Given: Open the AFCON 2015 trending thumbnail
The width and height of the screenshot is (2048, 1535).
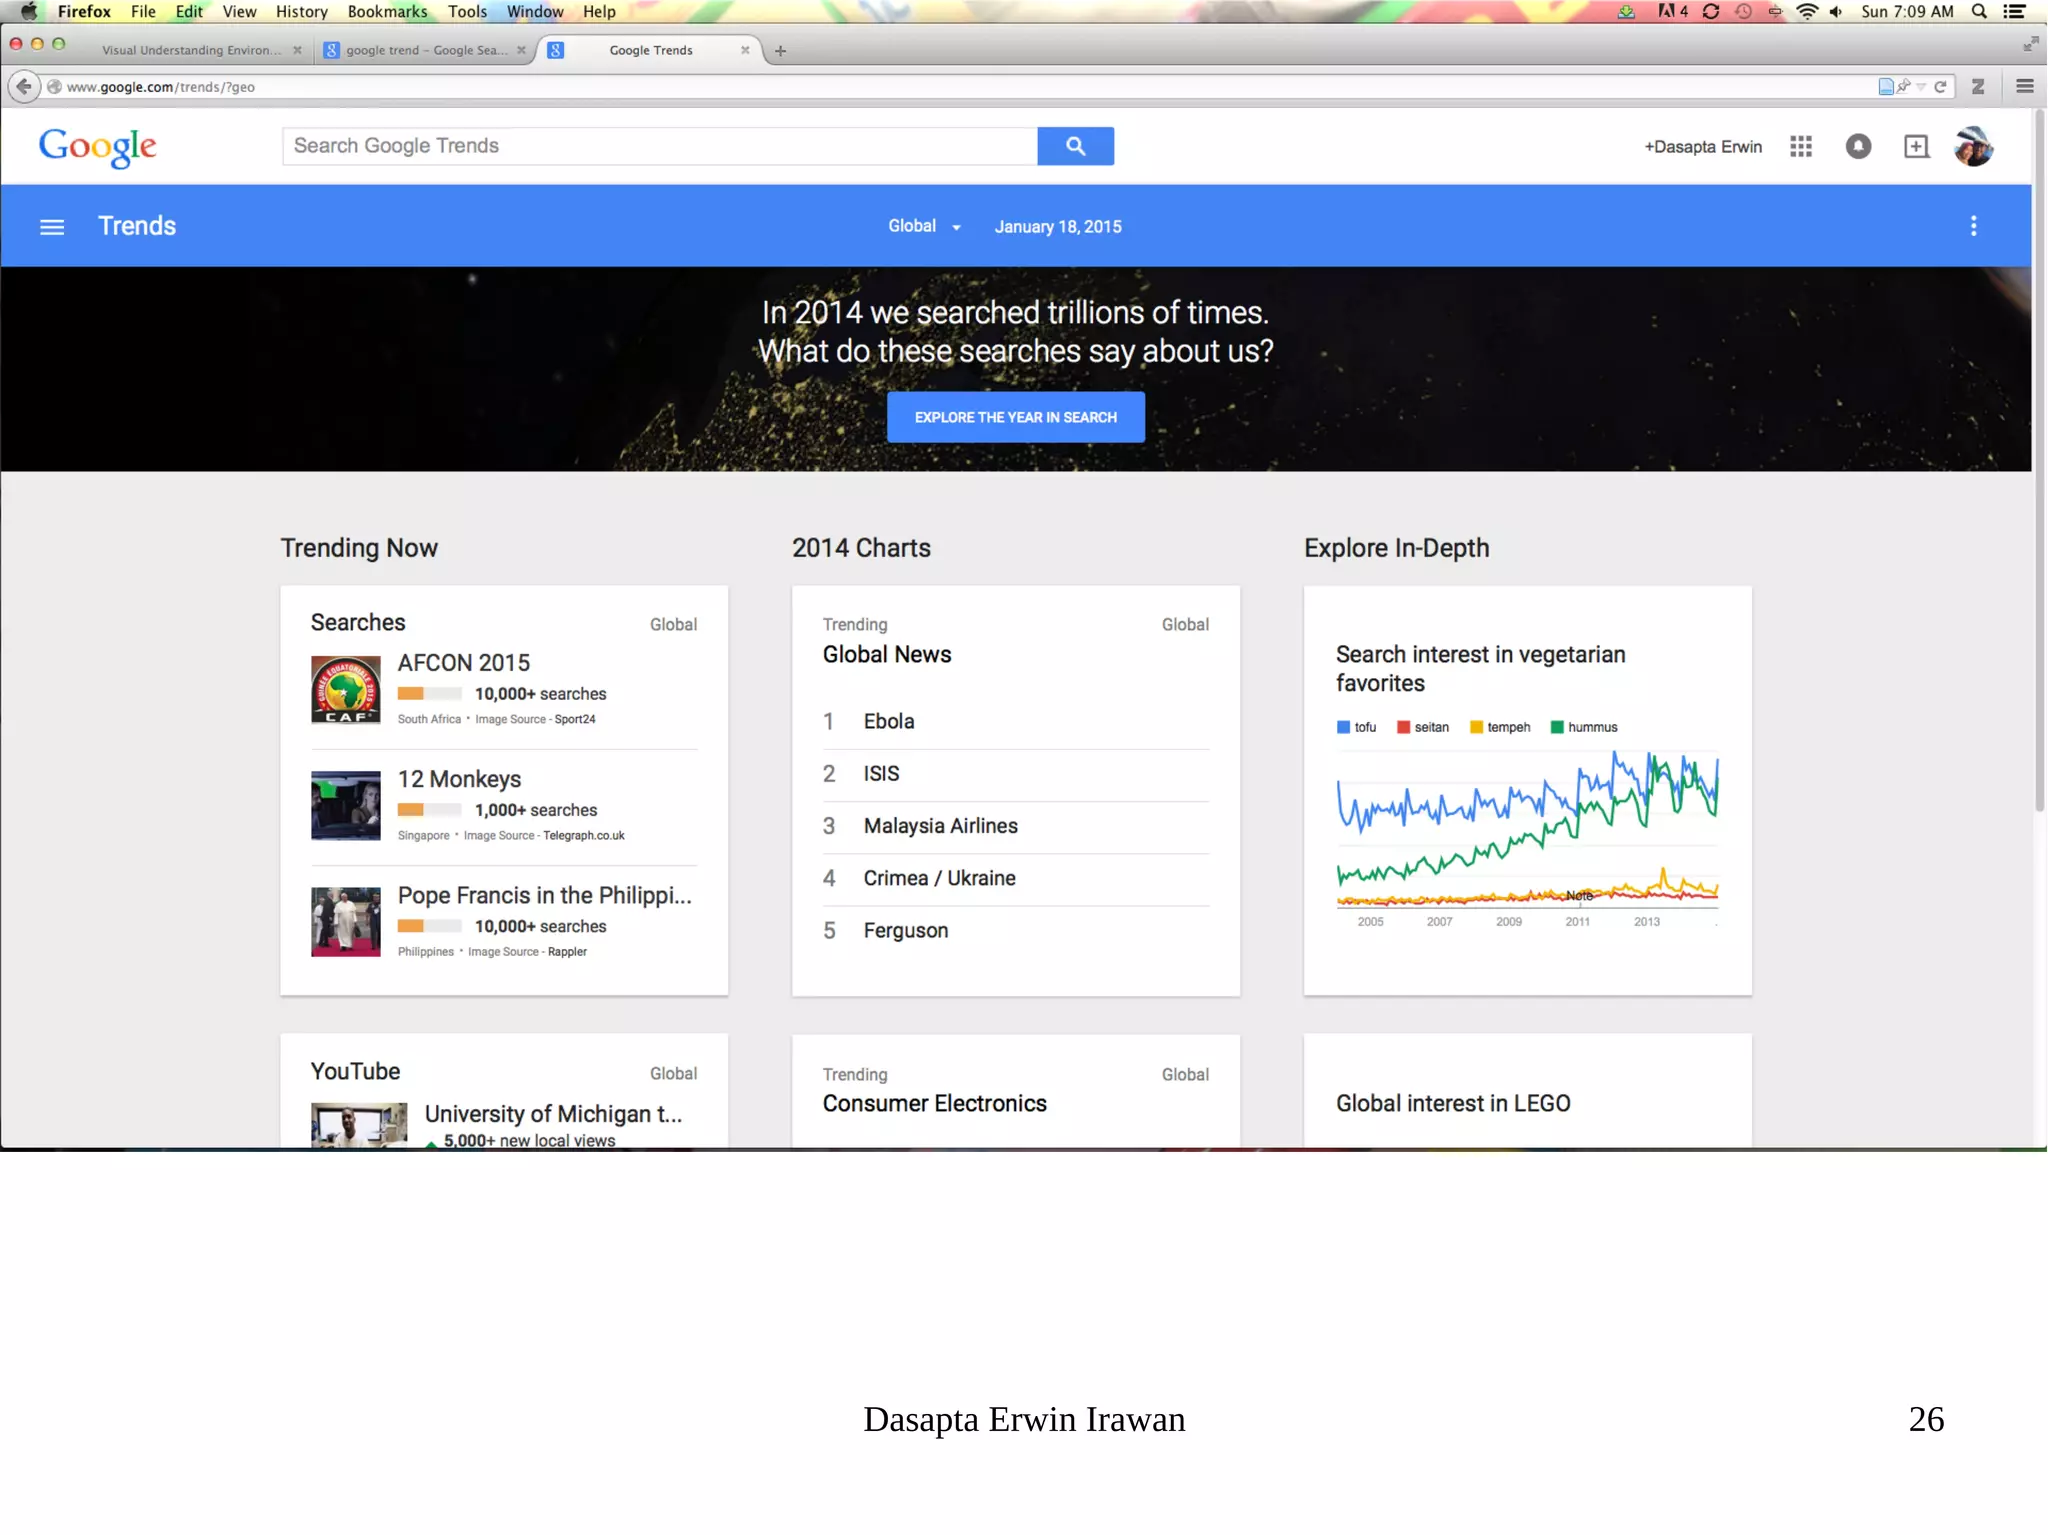Looking at the screenshot, I should [x=345, y=690].
